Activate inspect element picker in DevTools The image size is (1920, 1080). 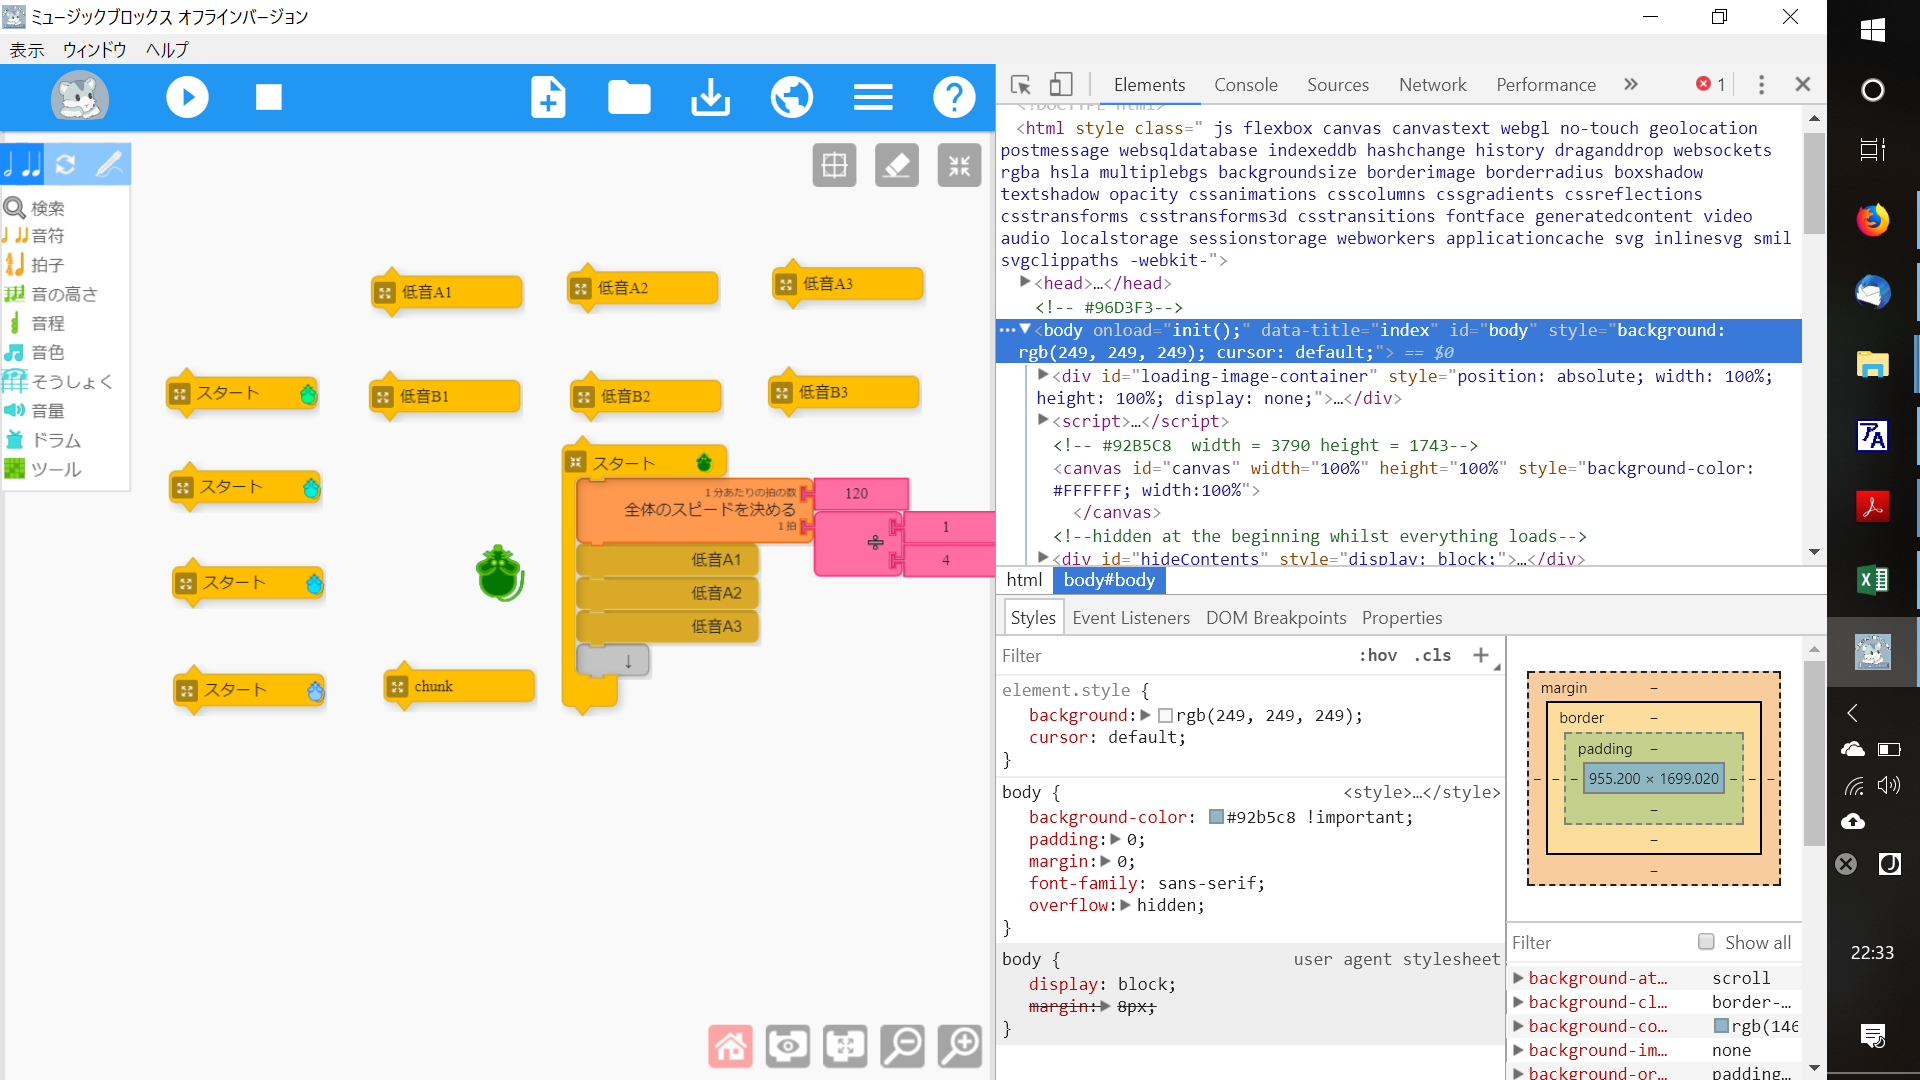[x=1020, y=85]
